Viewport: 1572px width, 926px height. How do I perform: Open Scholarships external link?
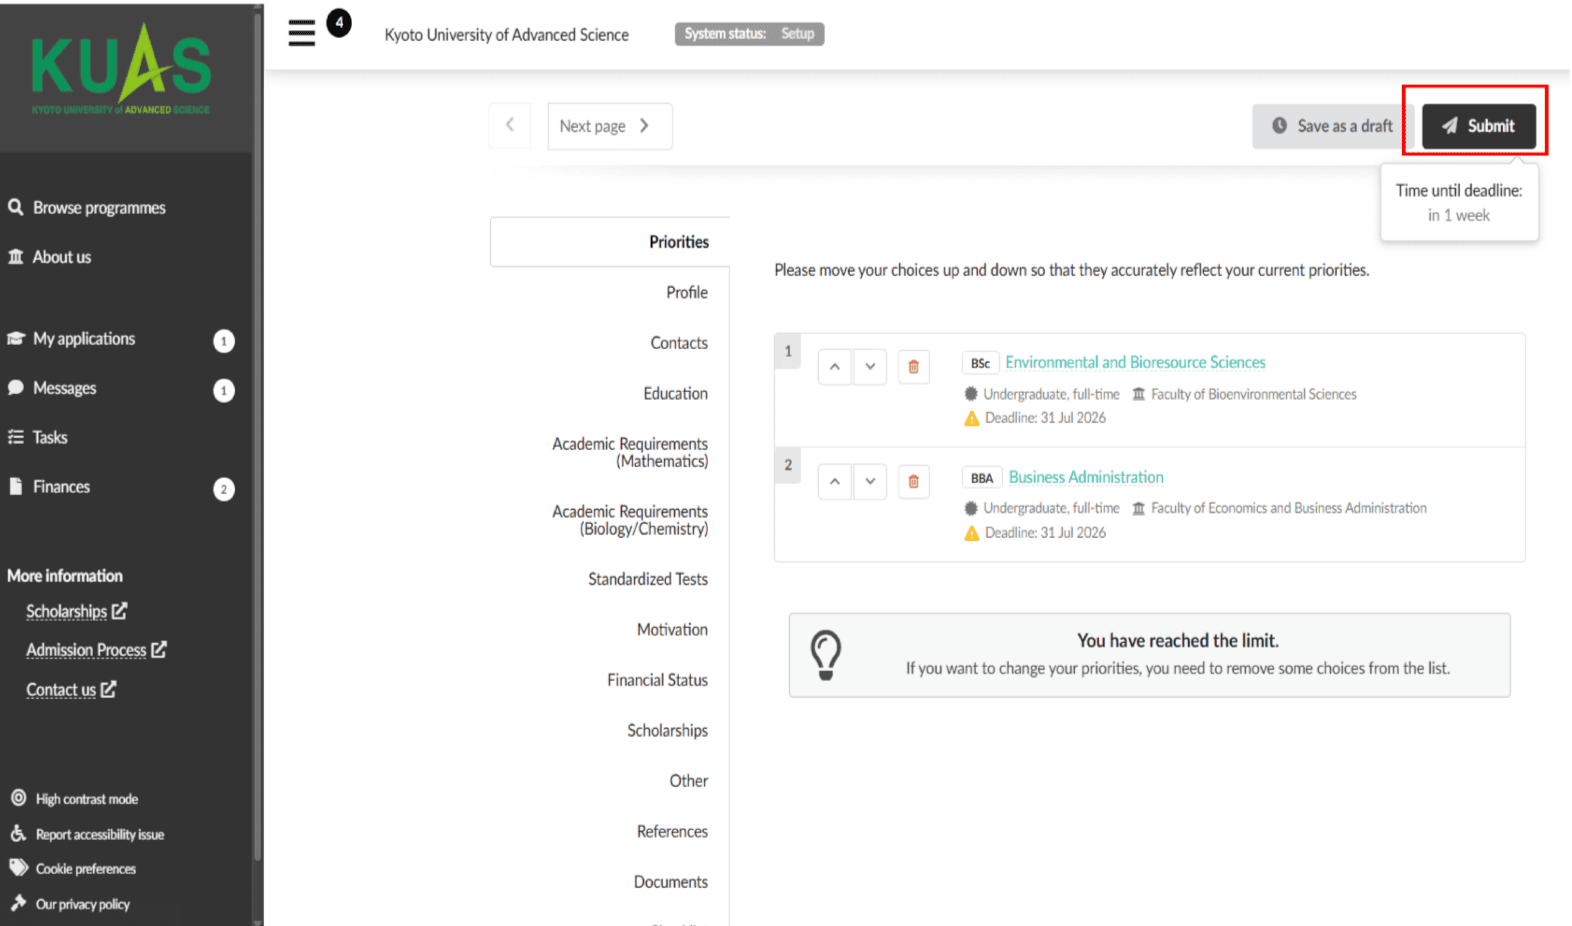(x=77, y=611)
